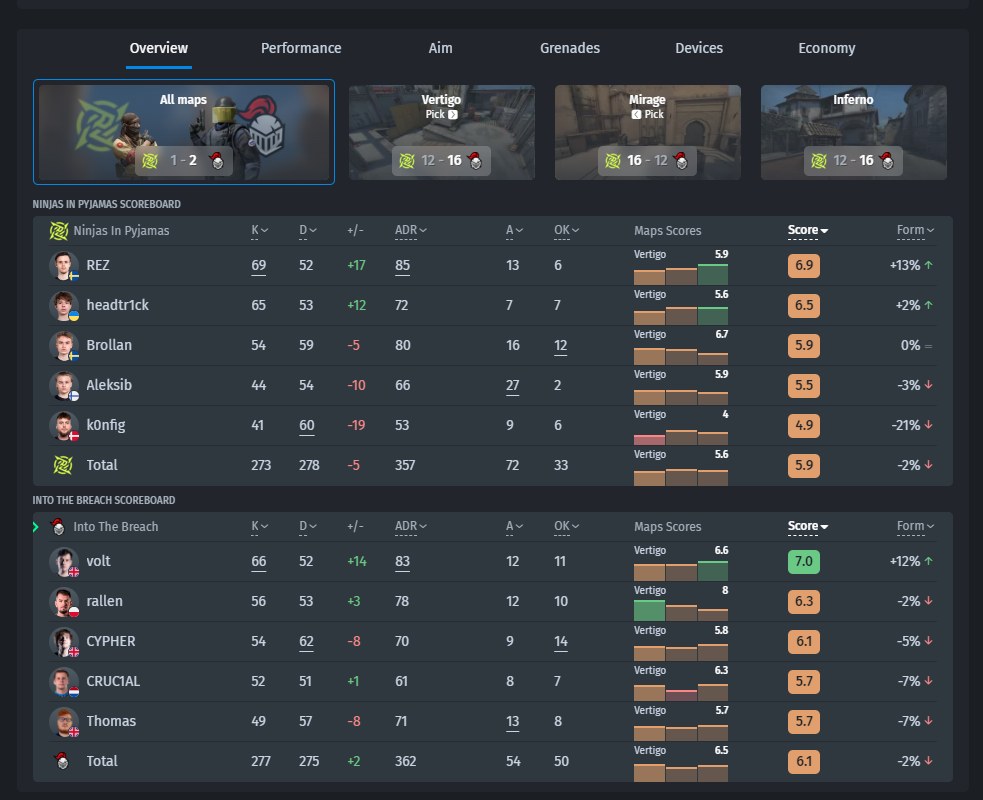Open the Mirage map card
This screenshot has height=800, width=983.
(648, 132)
